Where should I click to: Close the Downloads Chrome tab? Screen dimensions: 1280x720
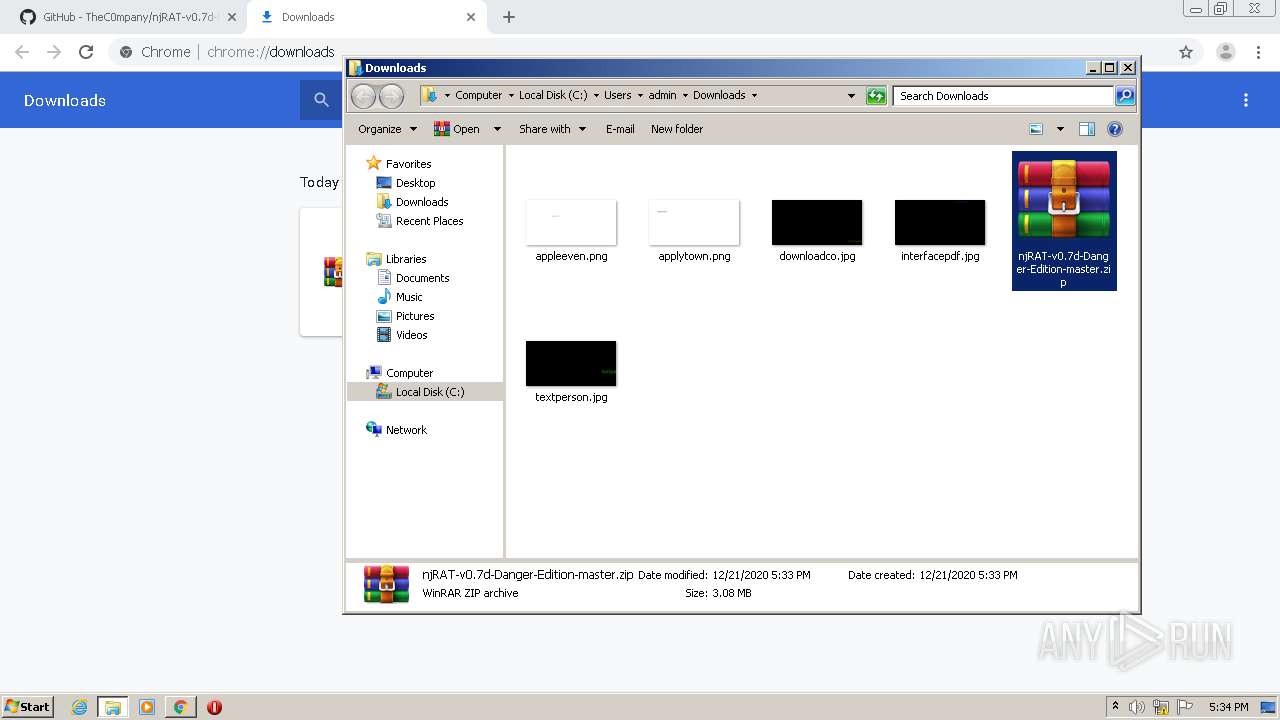[x=471, y=17]
